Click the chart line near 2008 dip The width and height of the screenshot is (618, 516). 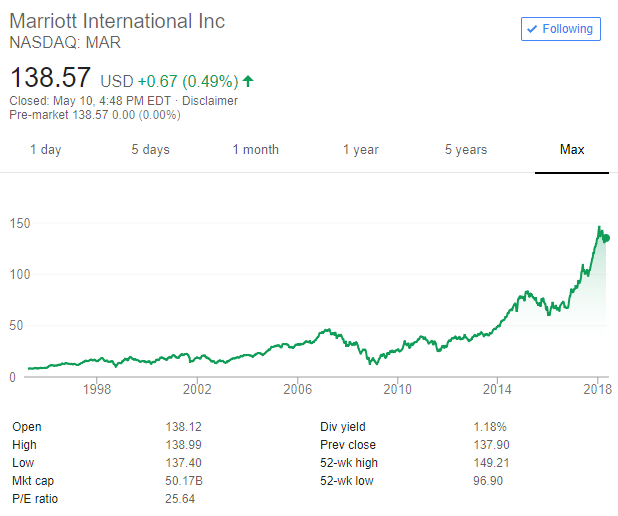(x=371, y=361)
